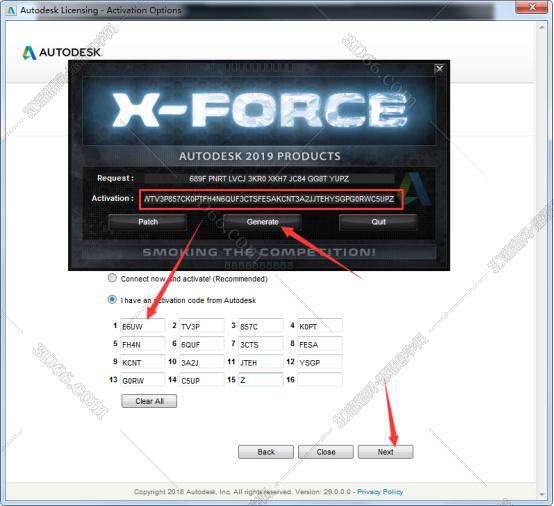
Task: Proceed with the Next button
Action: [x=385, y=452]
